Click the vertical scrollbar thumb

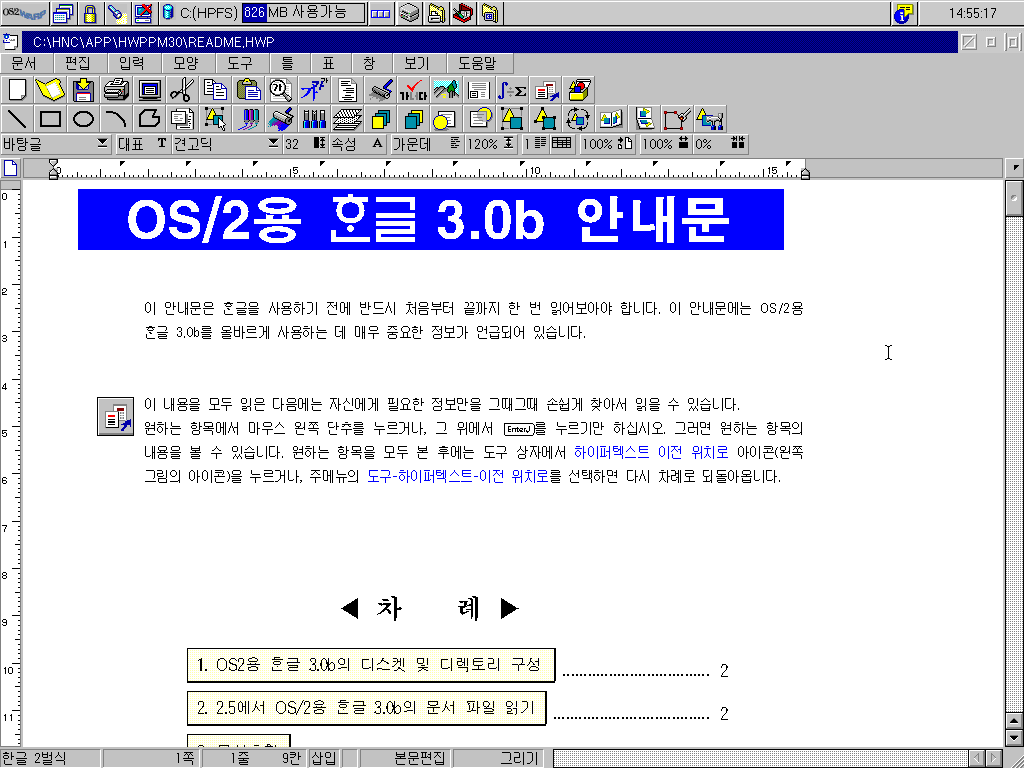pyautogui.click(x=1014, y=198)
